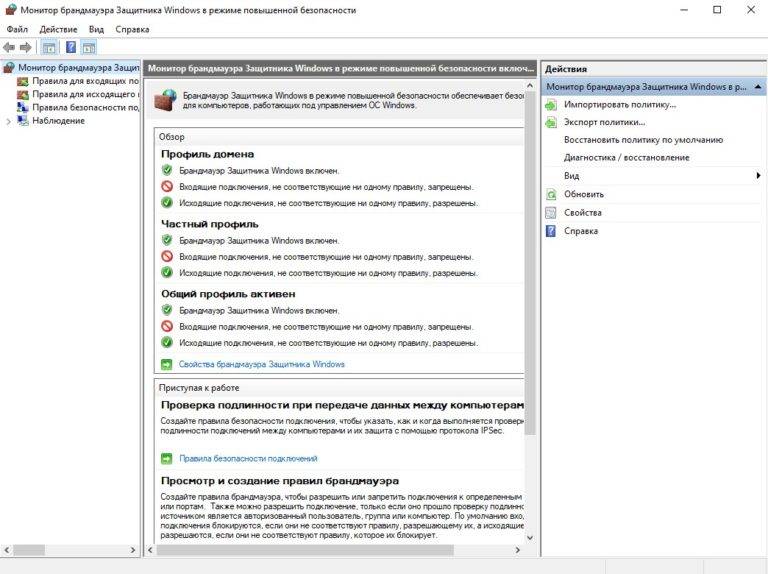
Task: Click the center pane horizontal scroll right arrow
Action: click(x=517, y=550)
